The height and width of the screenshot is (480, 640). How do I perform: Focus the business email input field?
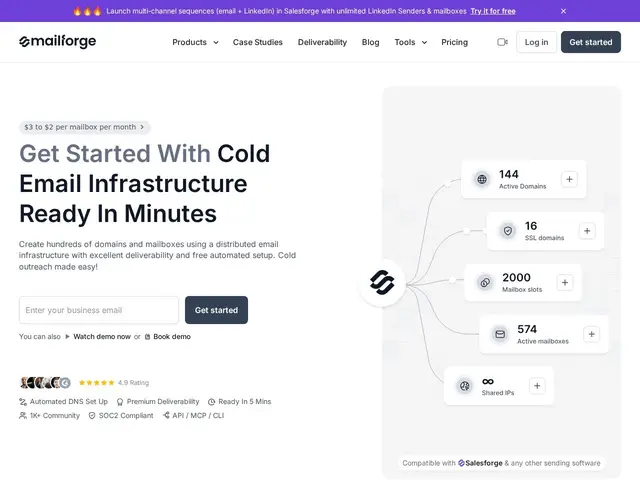pos(99,310)
